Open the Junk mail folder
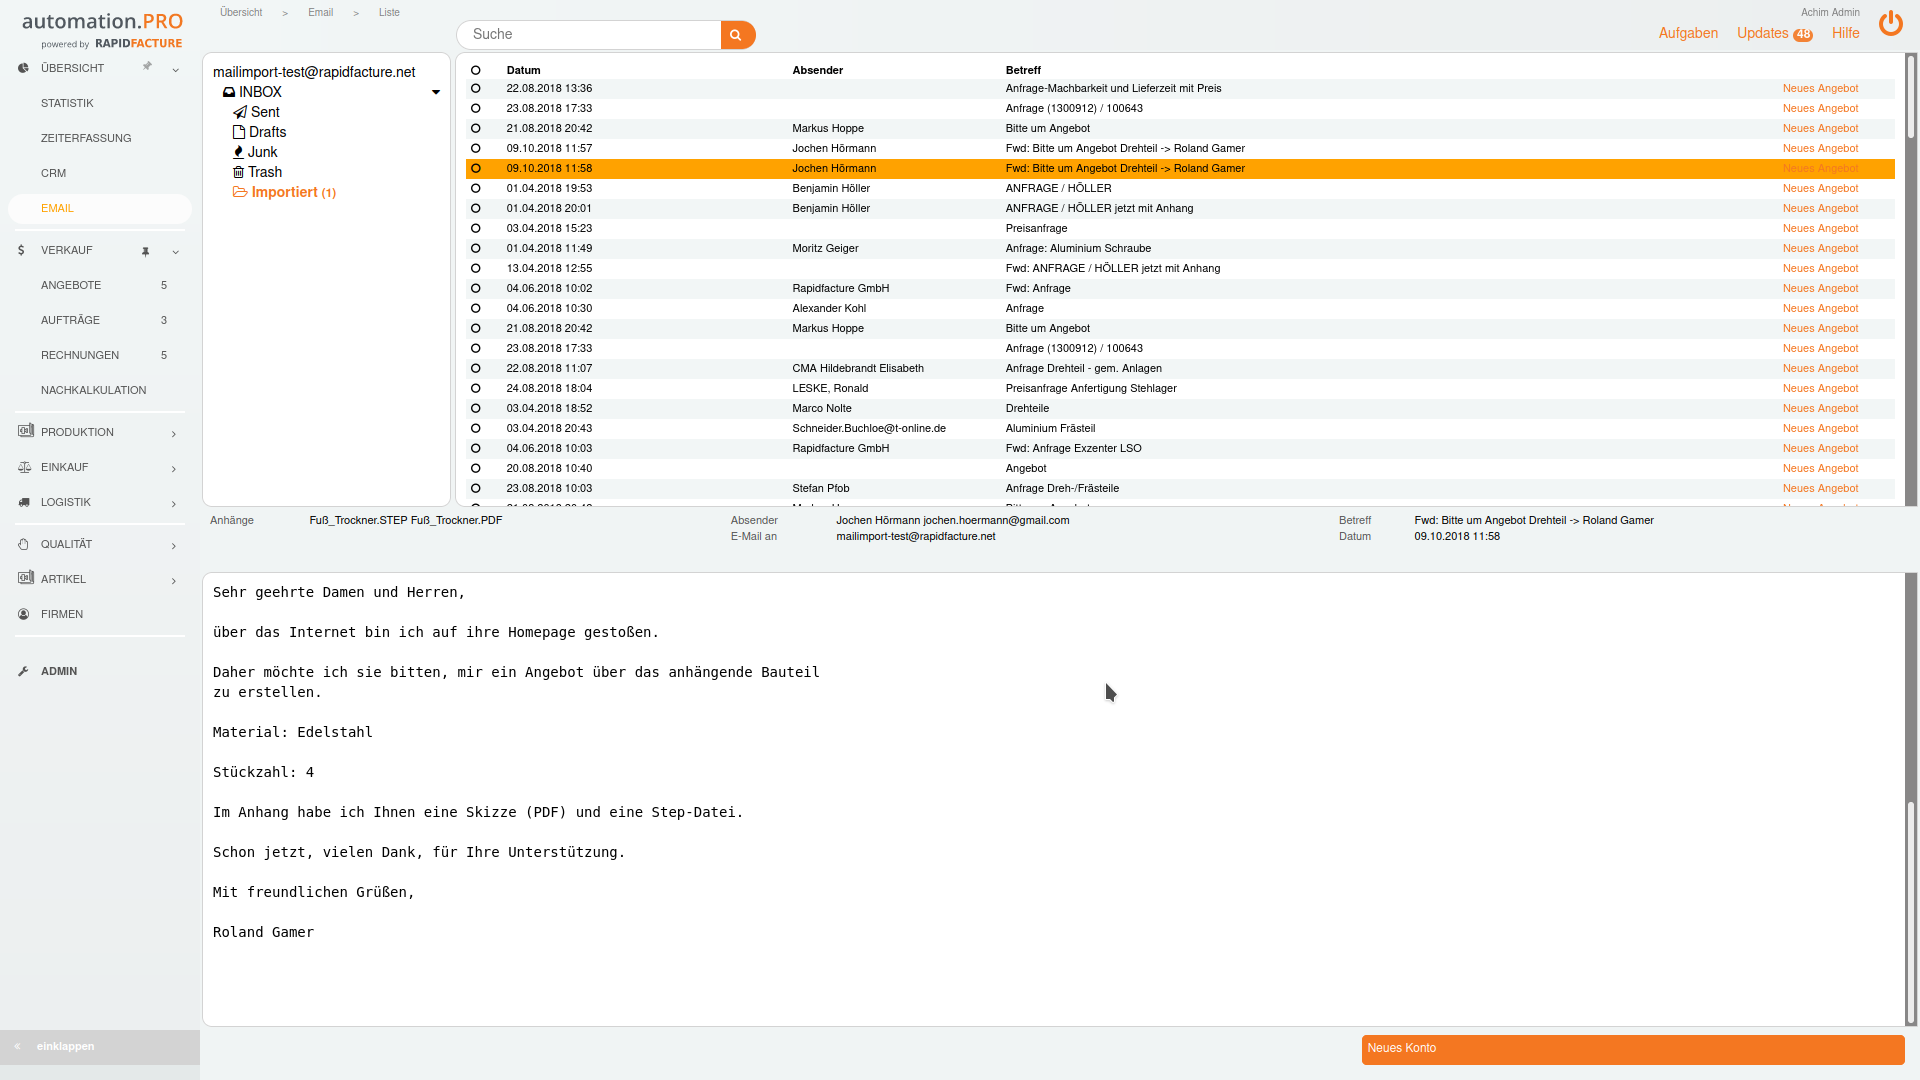Viewport: 1920px width, 1080px height. (262, 152)
